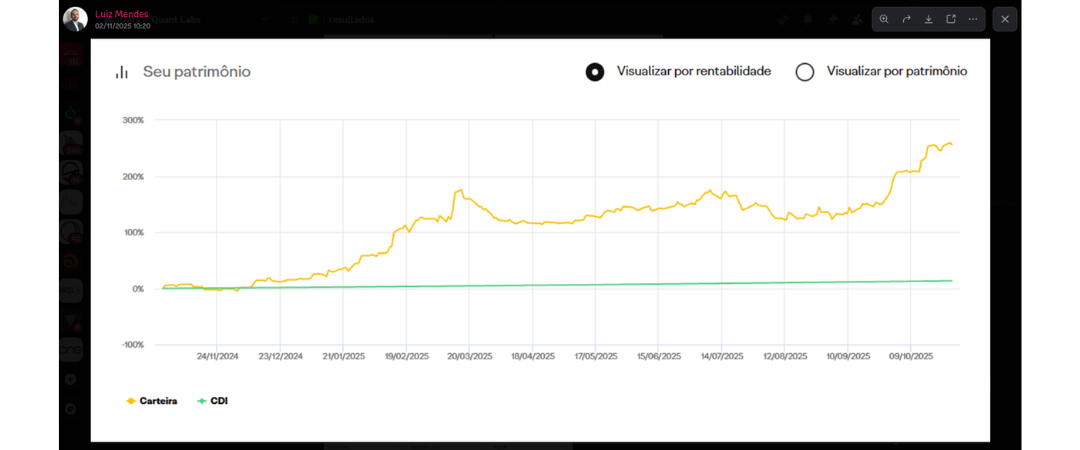Select 'Visualizar por patrimônio' radio button
This screenshot has height=450, width=1080.
pyautogui.click(x=805, y=72)
